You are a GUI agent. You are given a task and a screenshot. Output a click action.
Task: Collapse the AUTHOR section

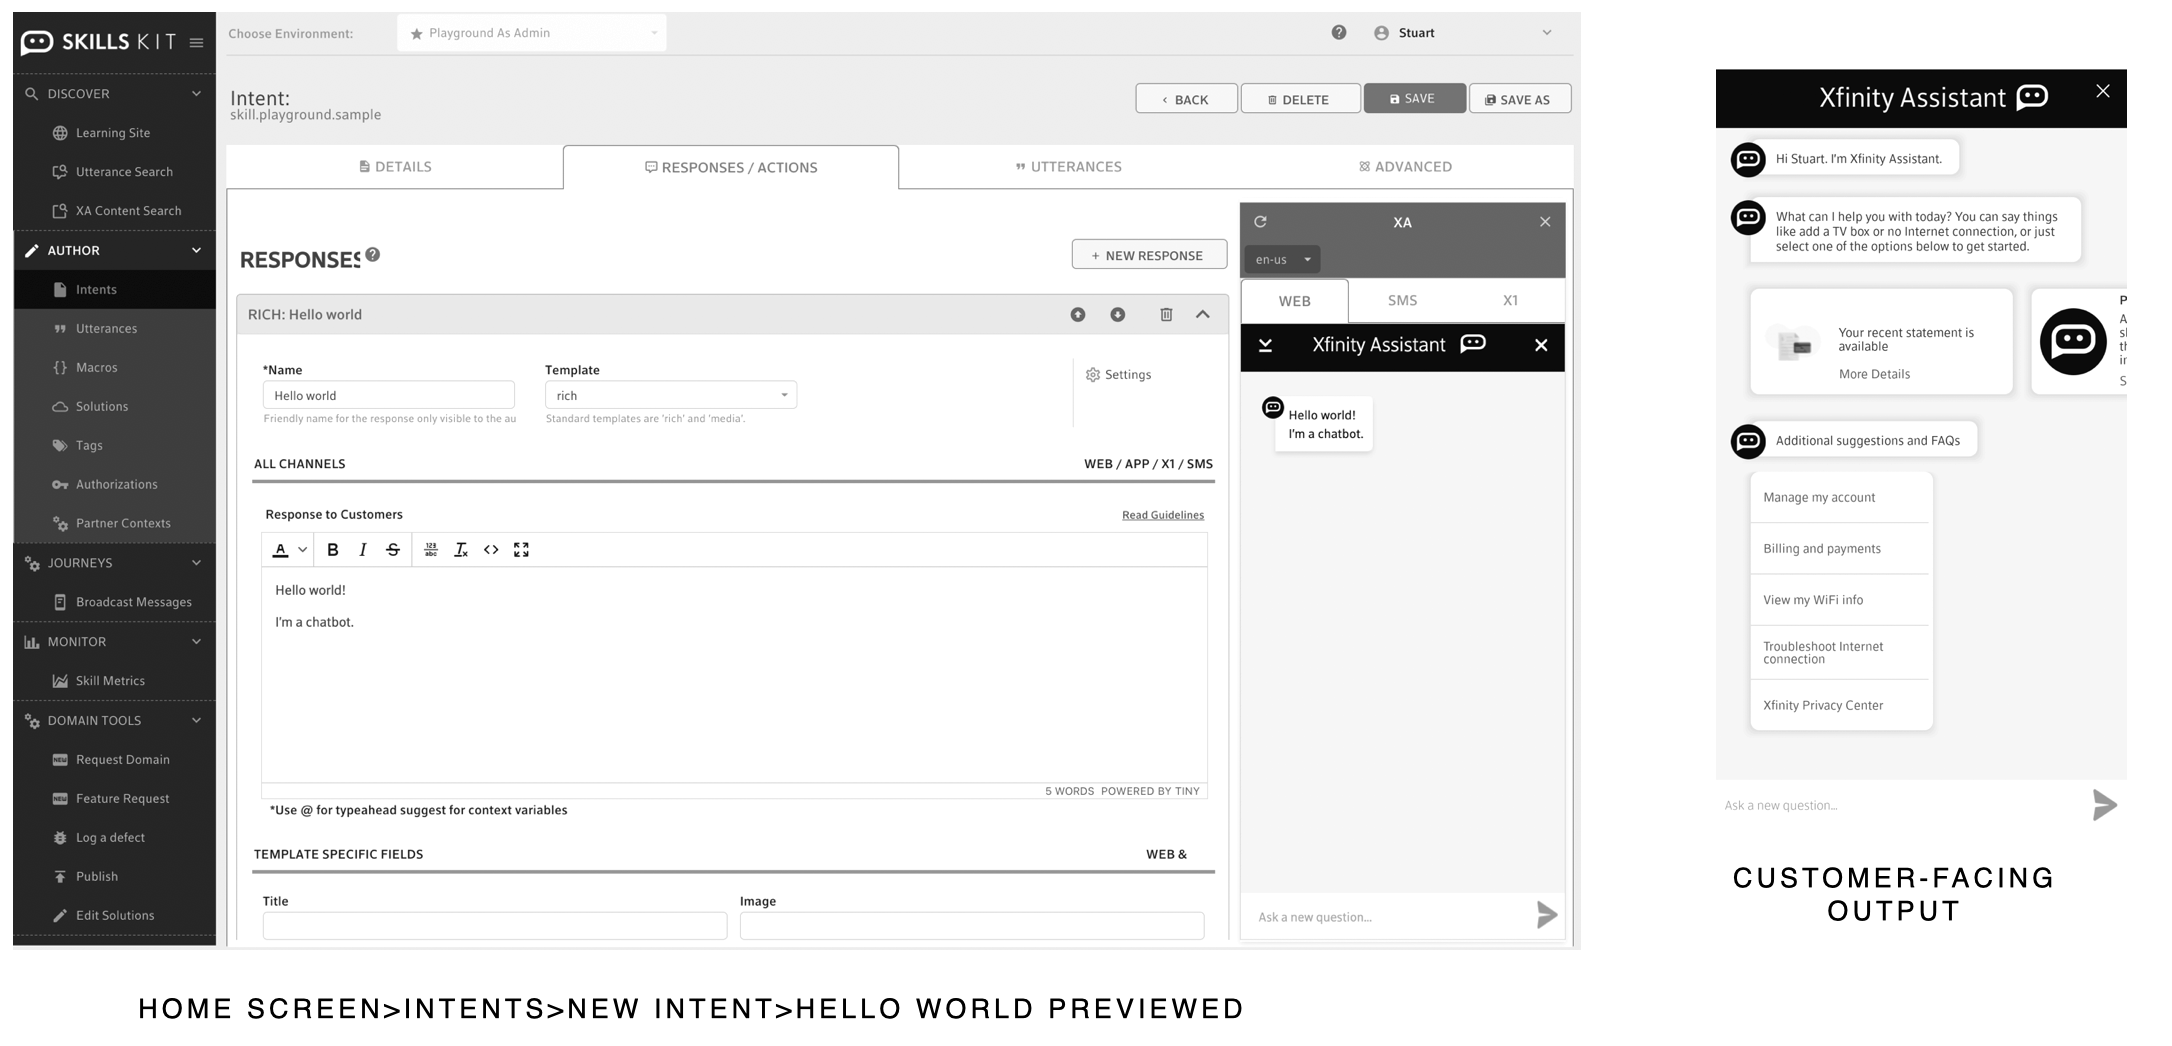pos(196,250)
